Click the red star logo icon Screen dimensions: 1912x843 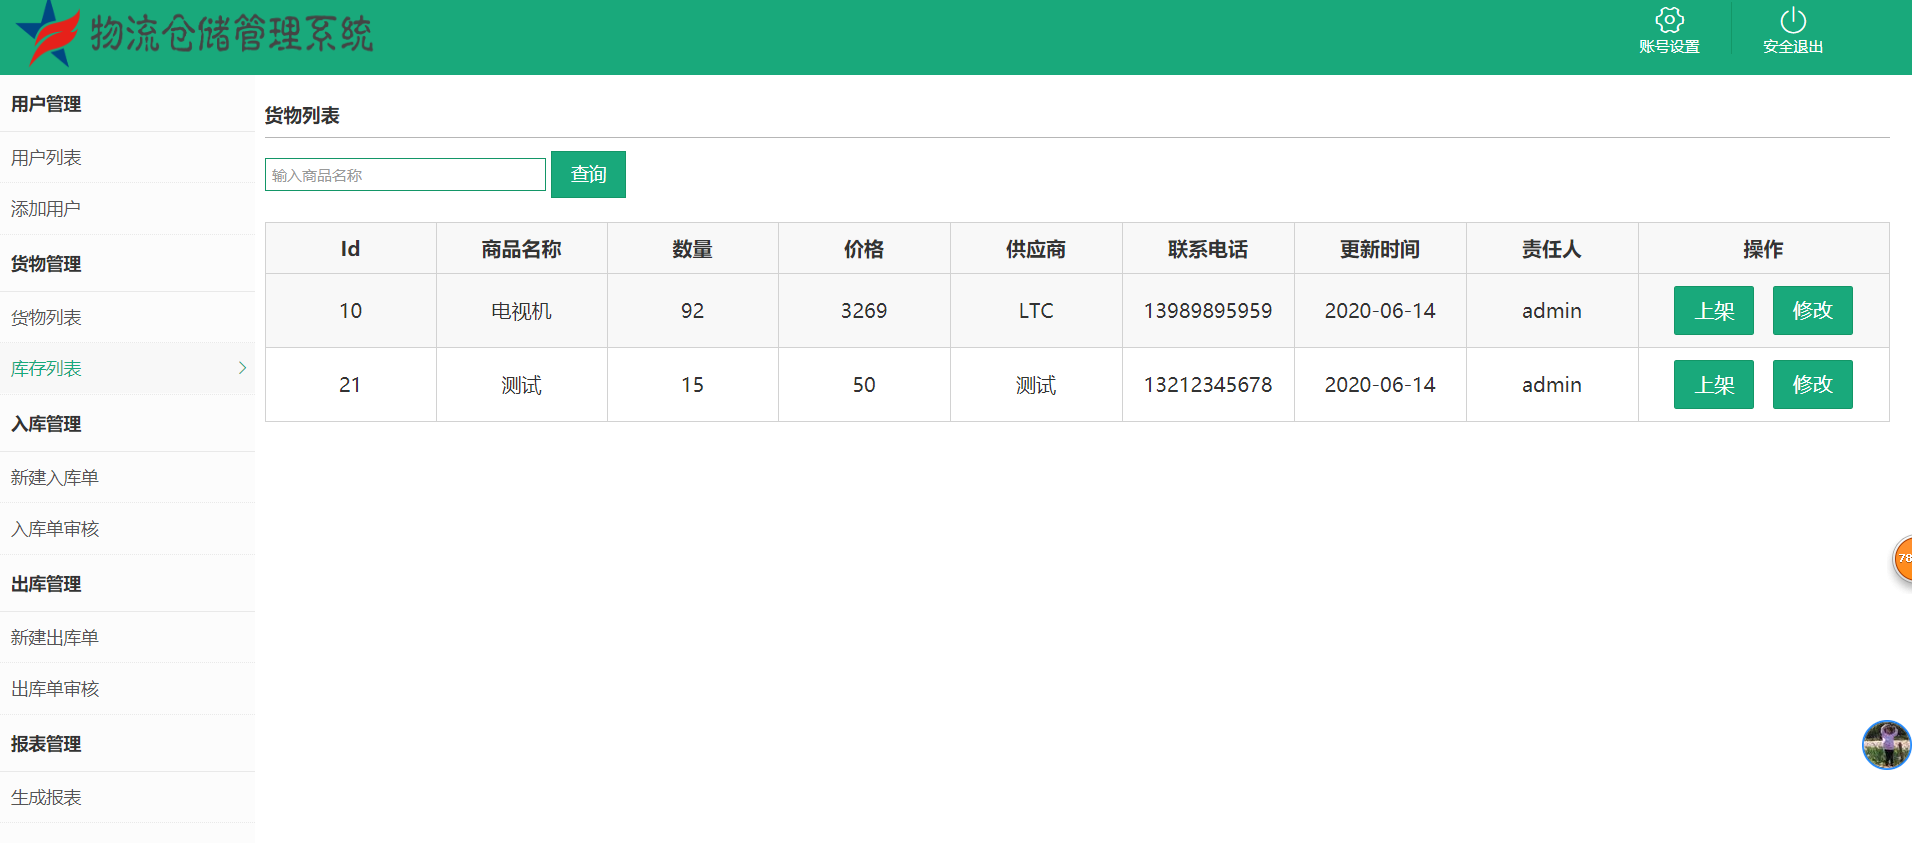pos(48,34)
